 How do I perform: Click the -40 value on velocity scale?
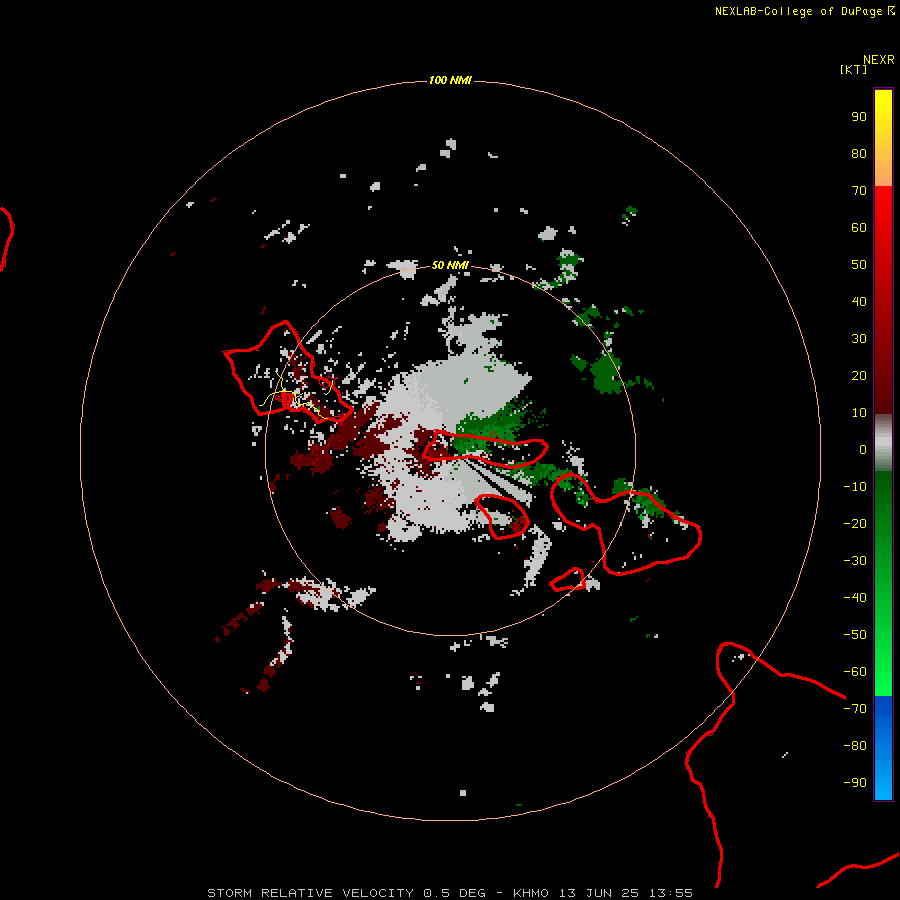tap(855, 598)
